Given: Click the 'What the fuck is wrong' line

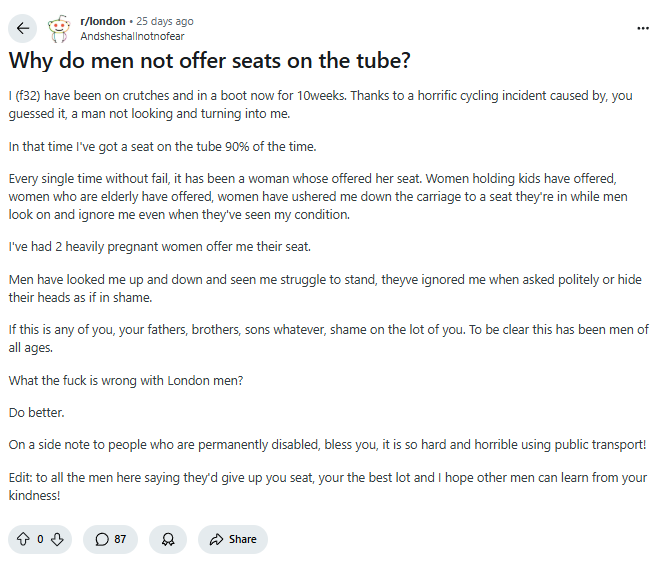Looking at the screenshot, I should pos(126,381).
